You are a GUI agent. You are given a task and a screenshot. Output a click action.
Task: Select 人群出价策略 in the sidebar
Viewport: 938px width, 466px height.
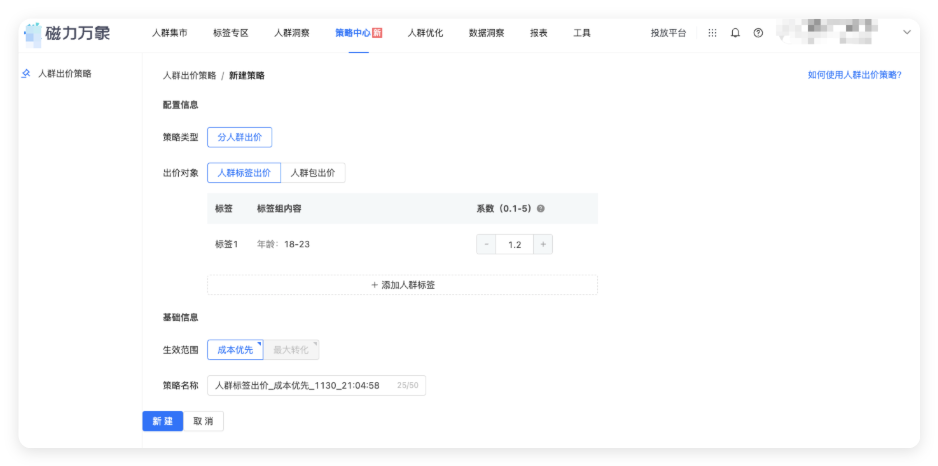[x=65, y=74]
